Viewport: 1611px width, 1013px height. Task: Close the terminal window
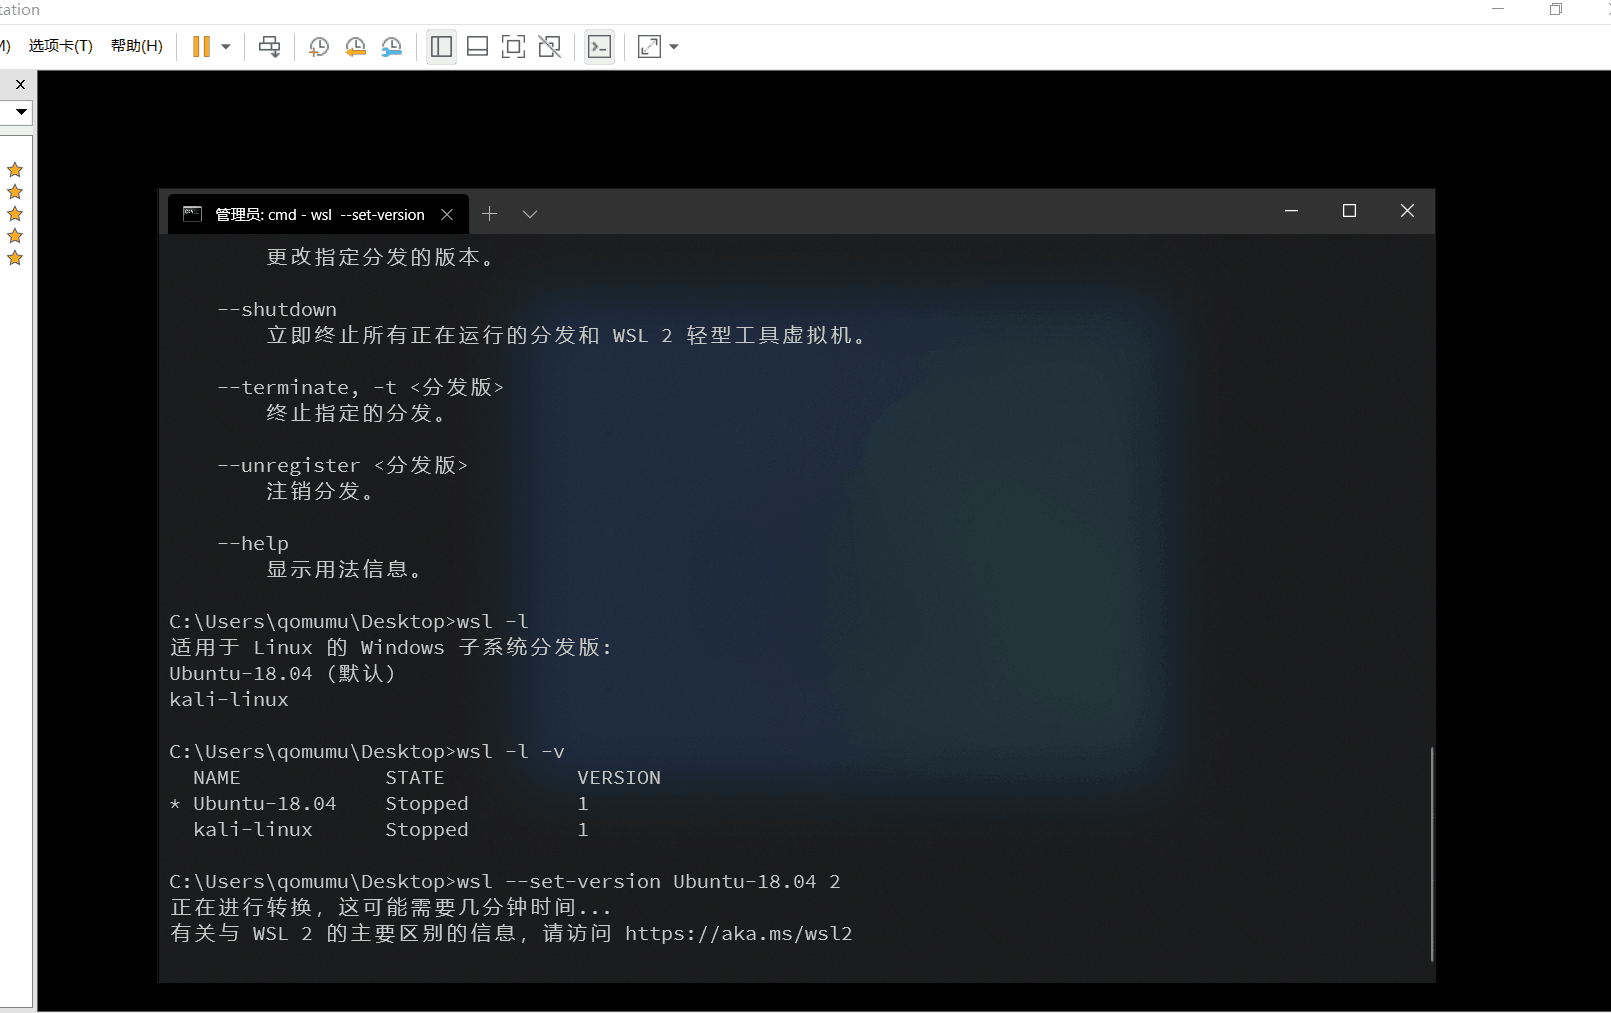click(1407, 211)
